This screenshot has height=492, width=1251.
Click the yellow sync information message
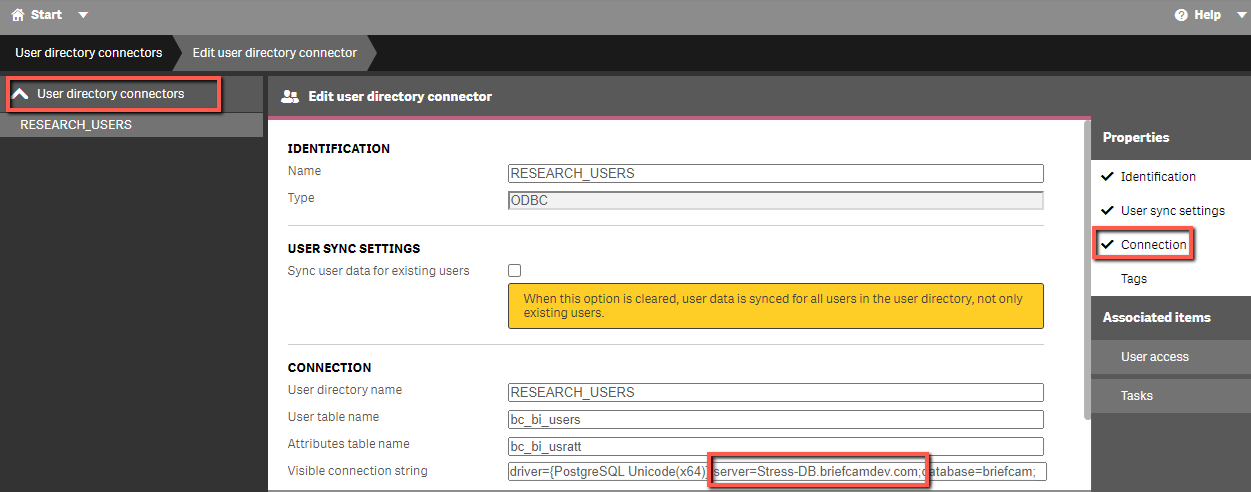[776, 306]
